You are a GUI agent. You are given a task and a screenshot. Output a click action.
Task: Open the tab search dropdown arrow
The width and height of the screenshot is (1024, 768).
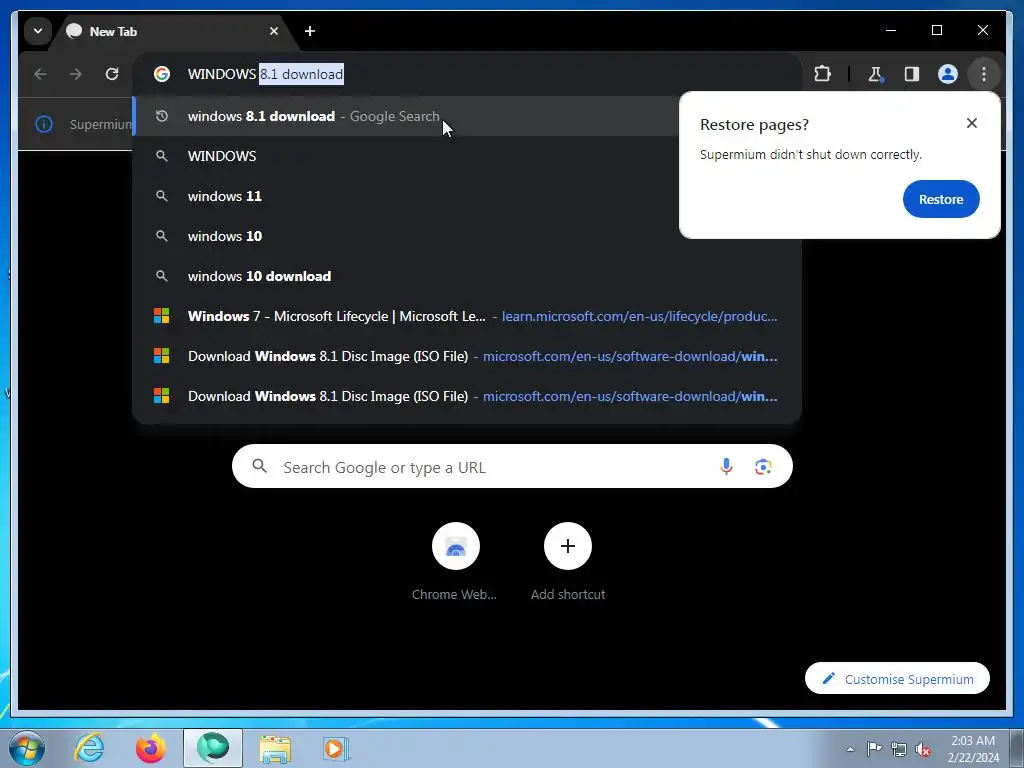click(x=38, y=31)
